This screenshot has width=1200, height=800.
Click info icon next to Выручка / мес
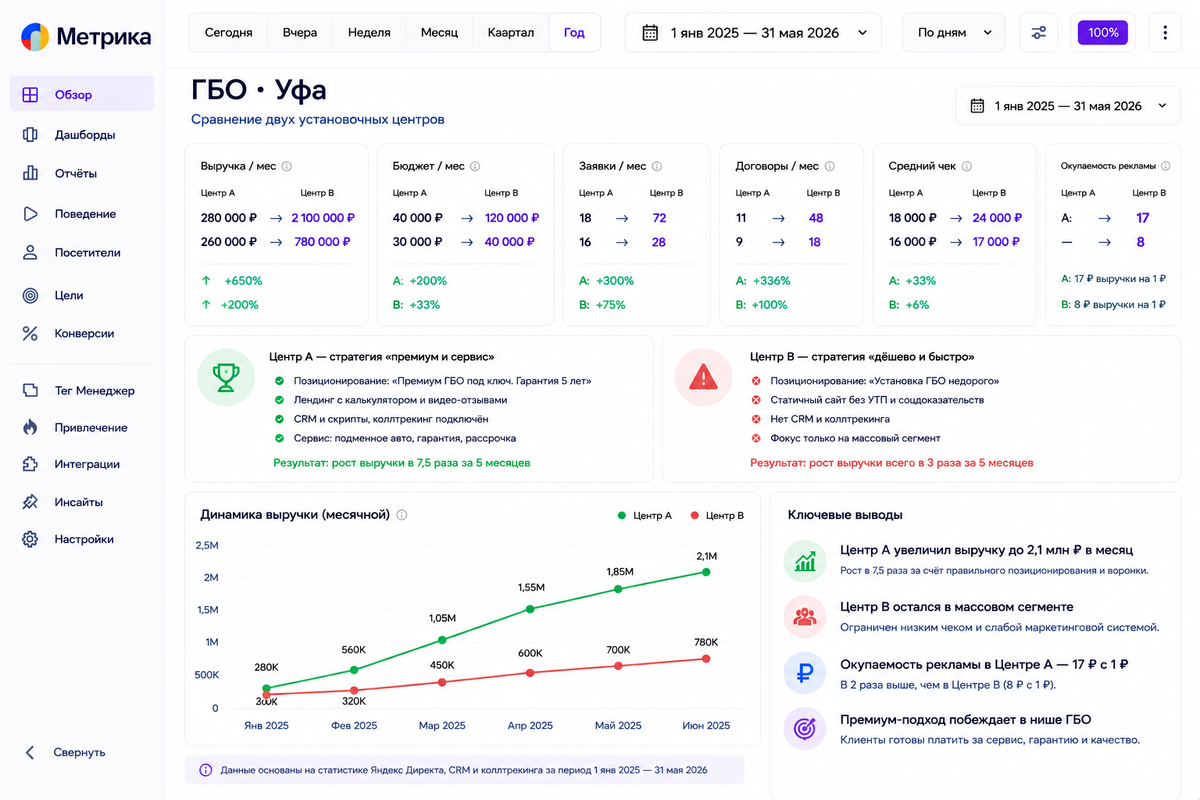click(x=287, y=167)
